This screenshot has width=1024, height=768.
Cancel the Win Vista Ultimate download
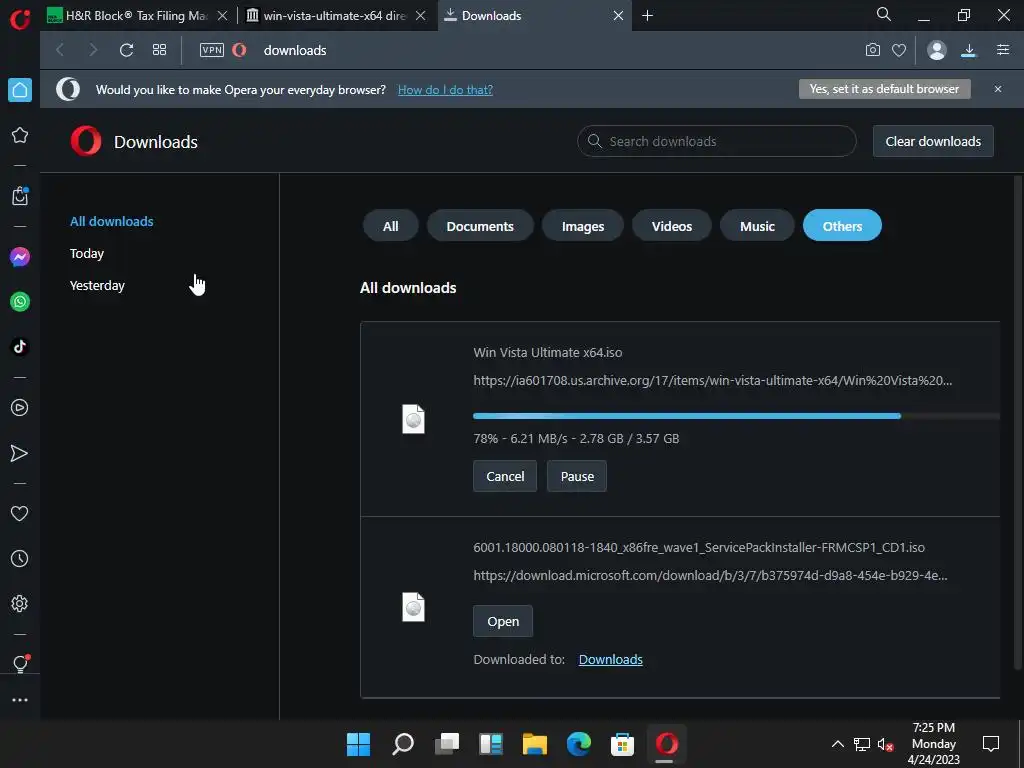[505, 476]
